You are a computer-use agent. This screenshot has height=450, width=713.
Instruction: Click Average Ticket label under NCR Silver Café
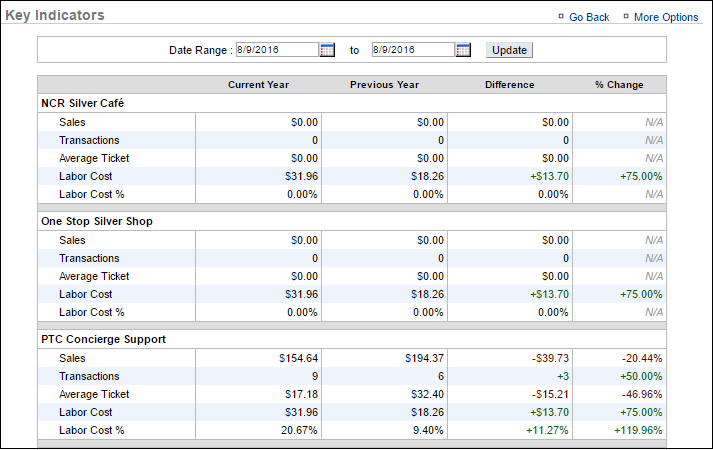94,158
